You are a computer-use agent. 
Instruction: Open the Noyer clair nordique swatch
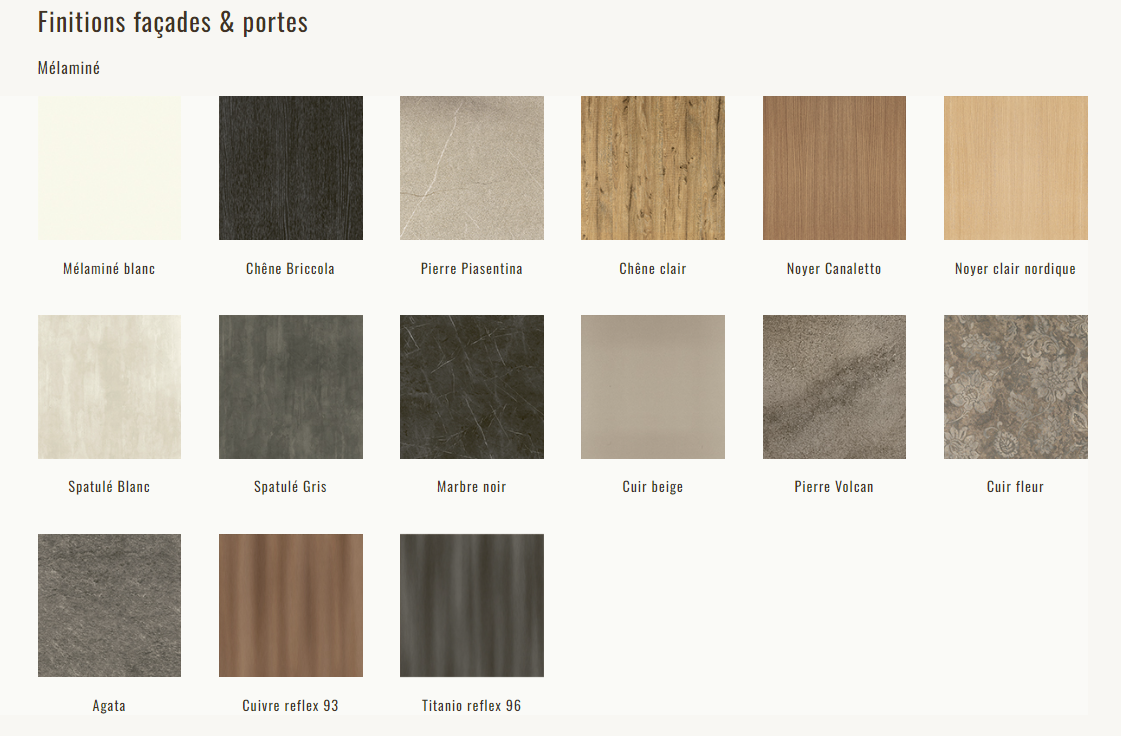pos(1016,168)
